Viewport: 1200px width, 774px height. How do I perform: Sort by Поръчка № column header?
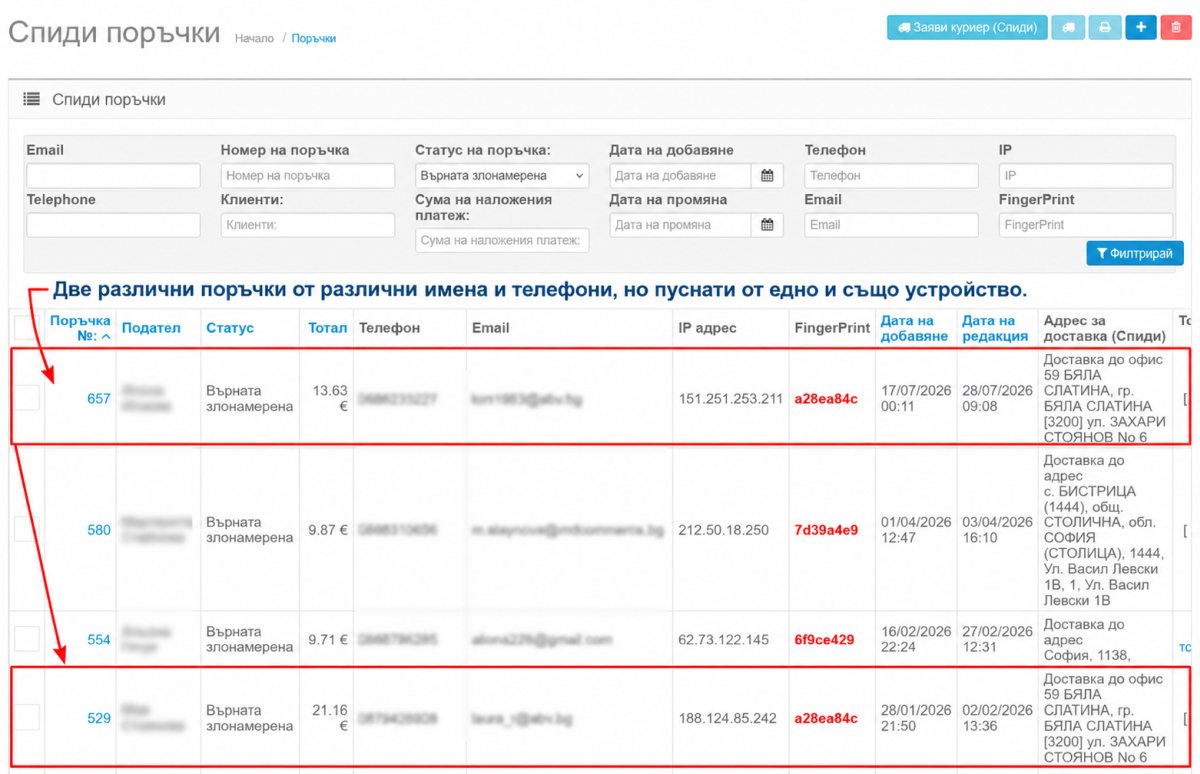80,328
